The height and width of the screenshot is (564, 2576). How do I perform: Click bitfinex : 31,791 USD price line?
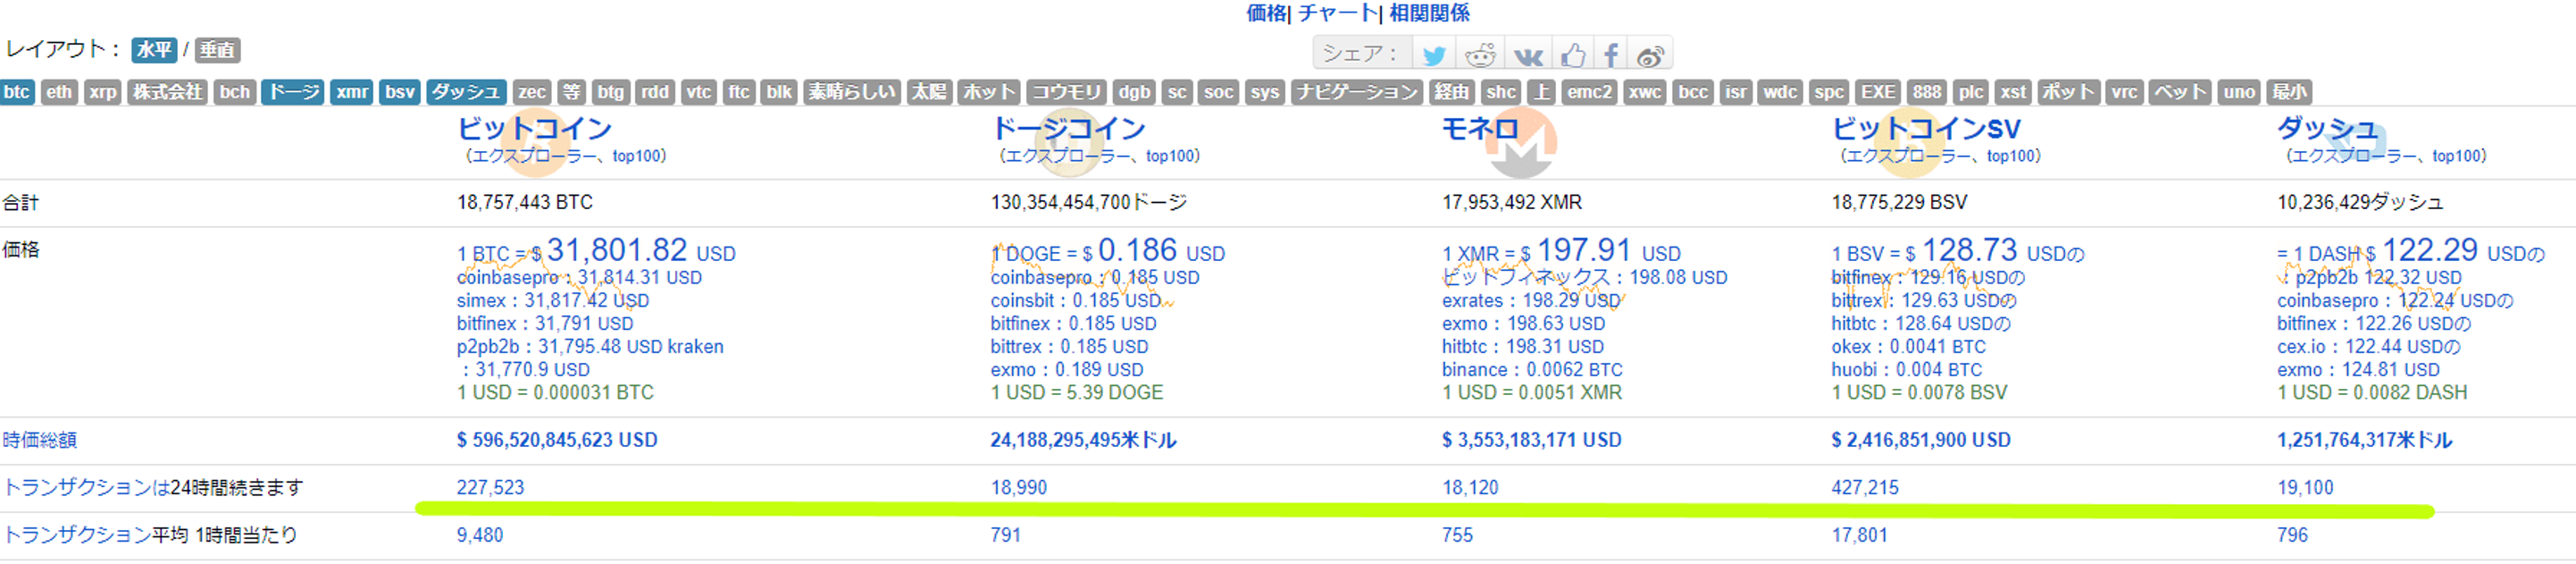click(545, 324)
